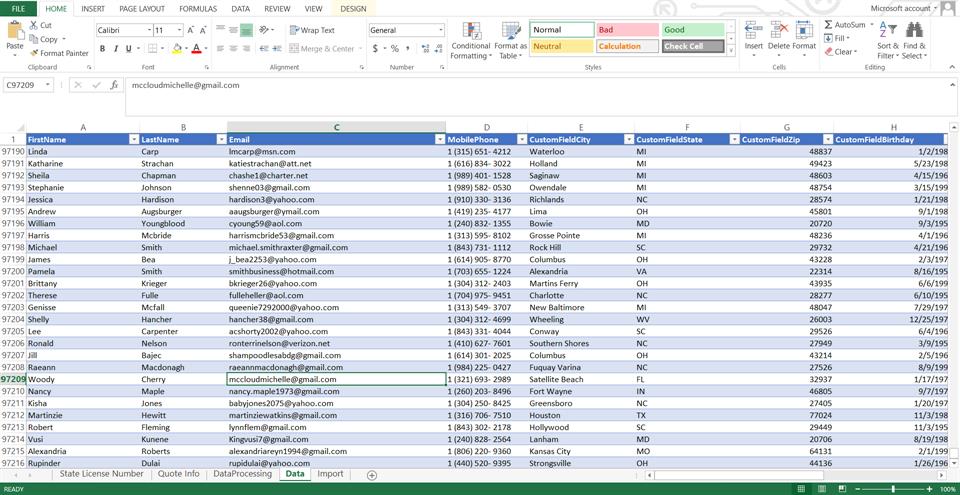Click the Copy icon
960x495 pixels.
(x=34, y=39)
